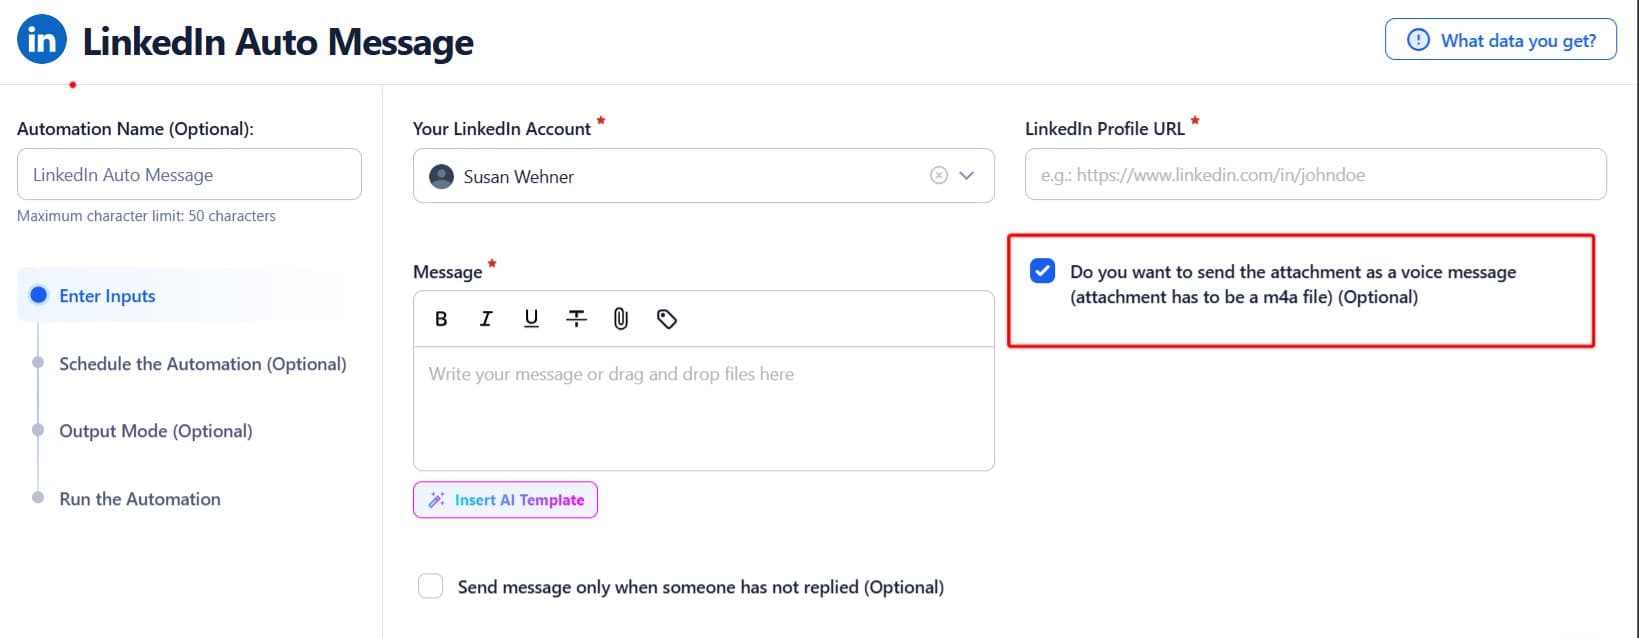Apply Italic formatting in the message toolbar

486,318
